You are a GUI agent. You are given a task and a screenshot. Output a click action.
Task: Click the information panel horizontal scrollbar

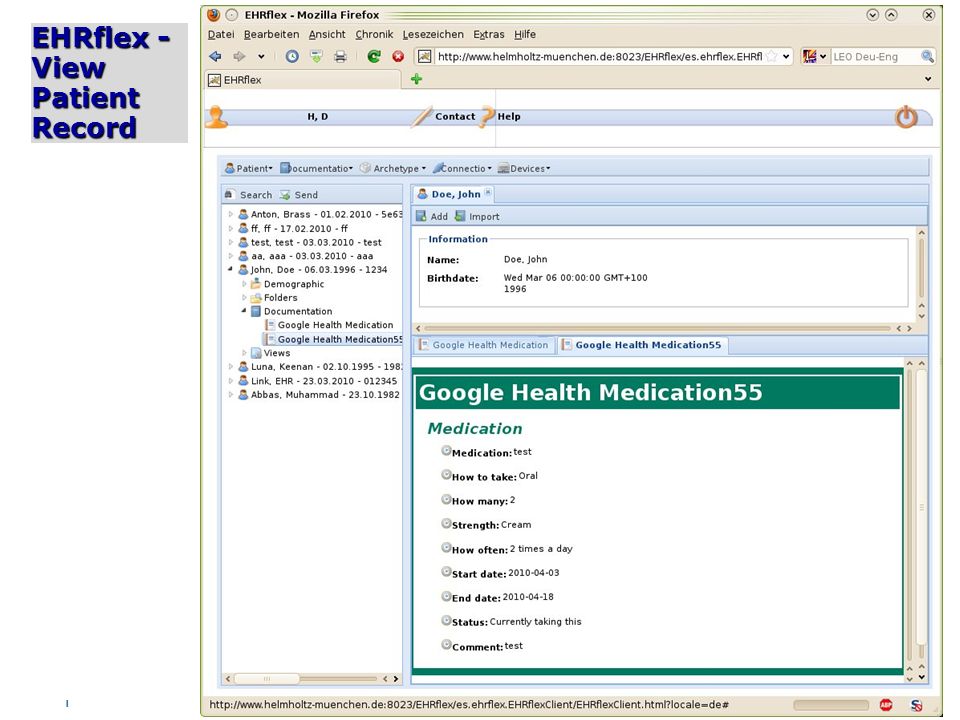tap(658, 328)
